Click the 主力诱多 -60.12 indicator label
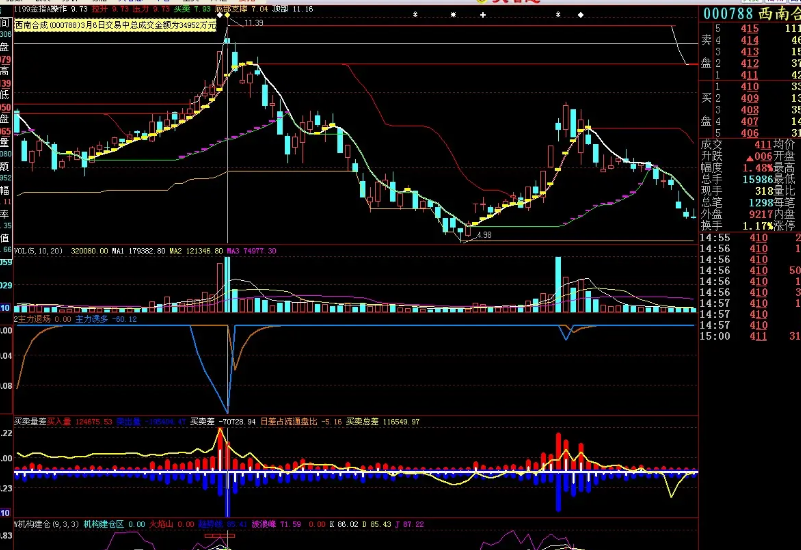This screenshot has height=550, width=801. (x=106, y=319)
